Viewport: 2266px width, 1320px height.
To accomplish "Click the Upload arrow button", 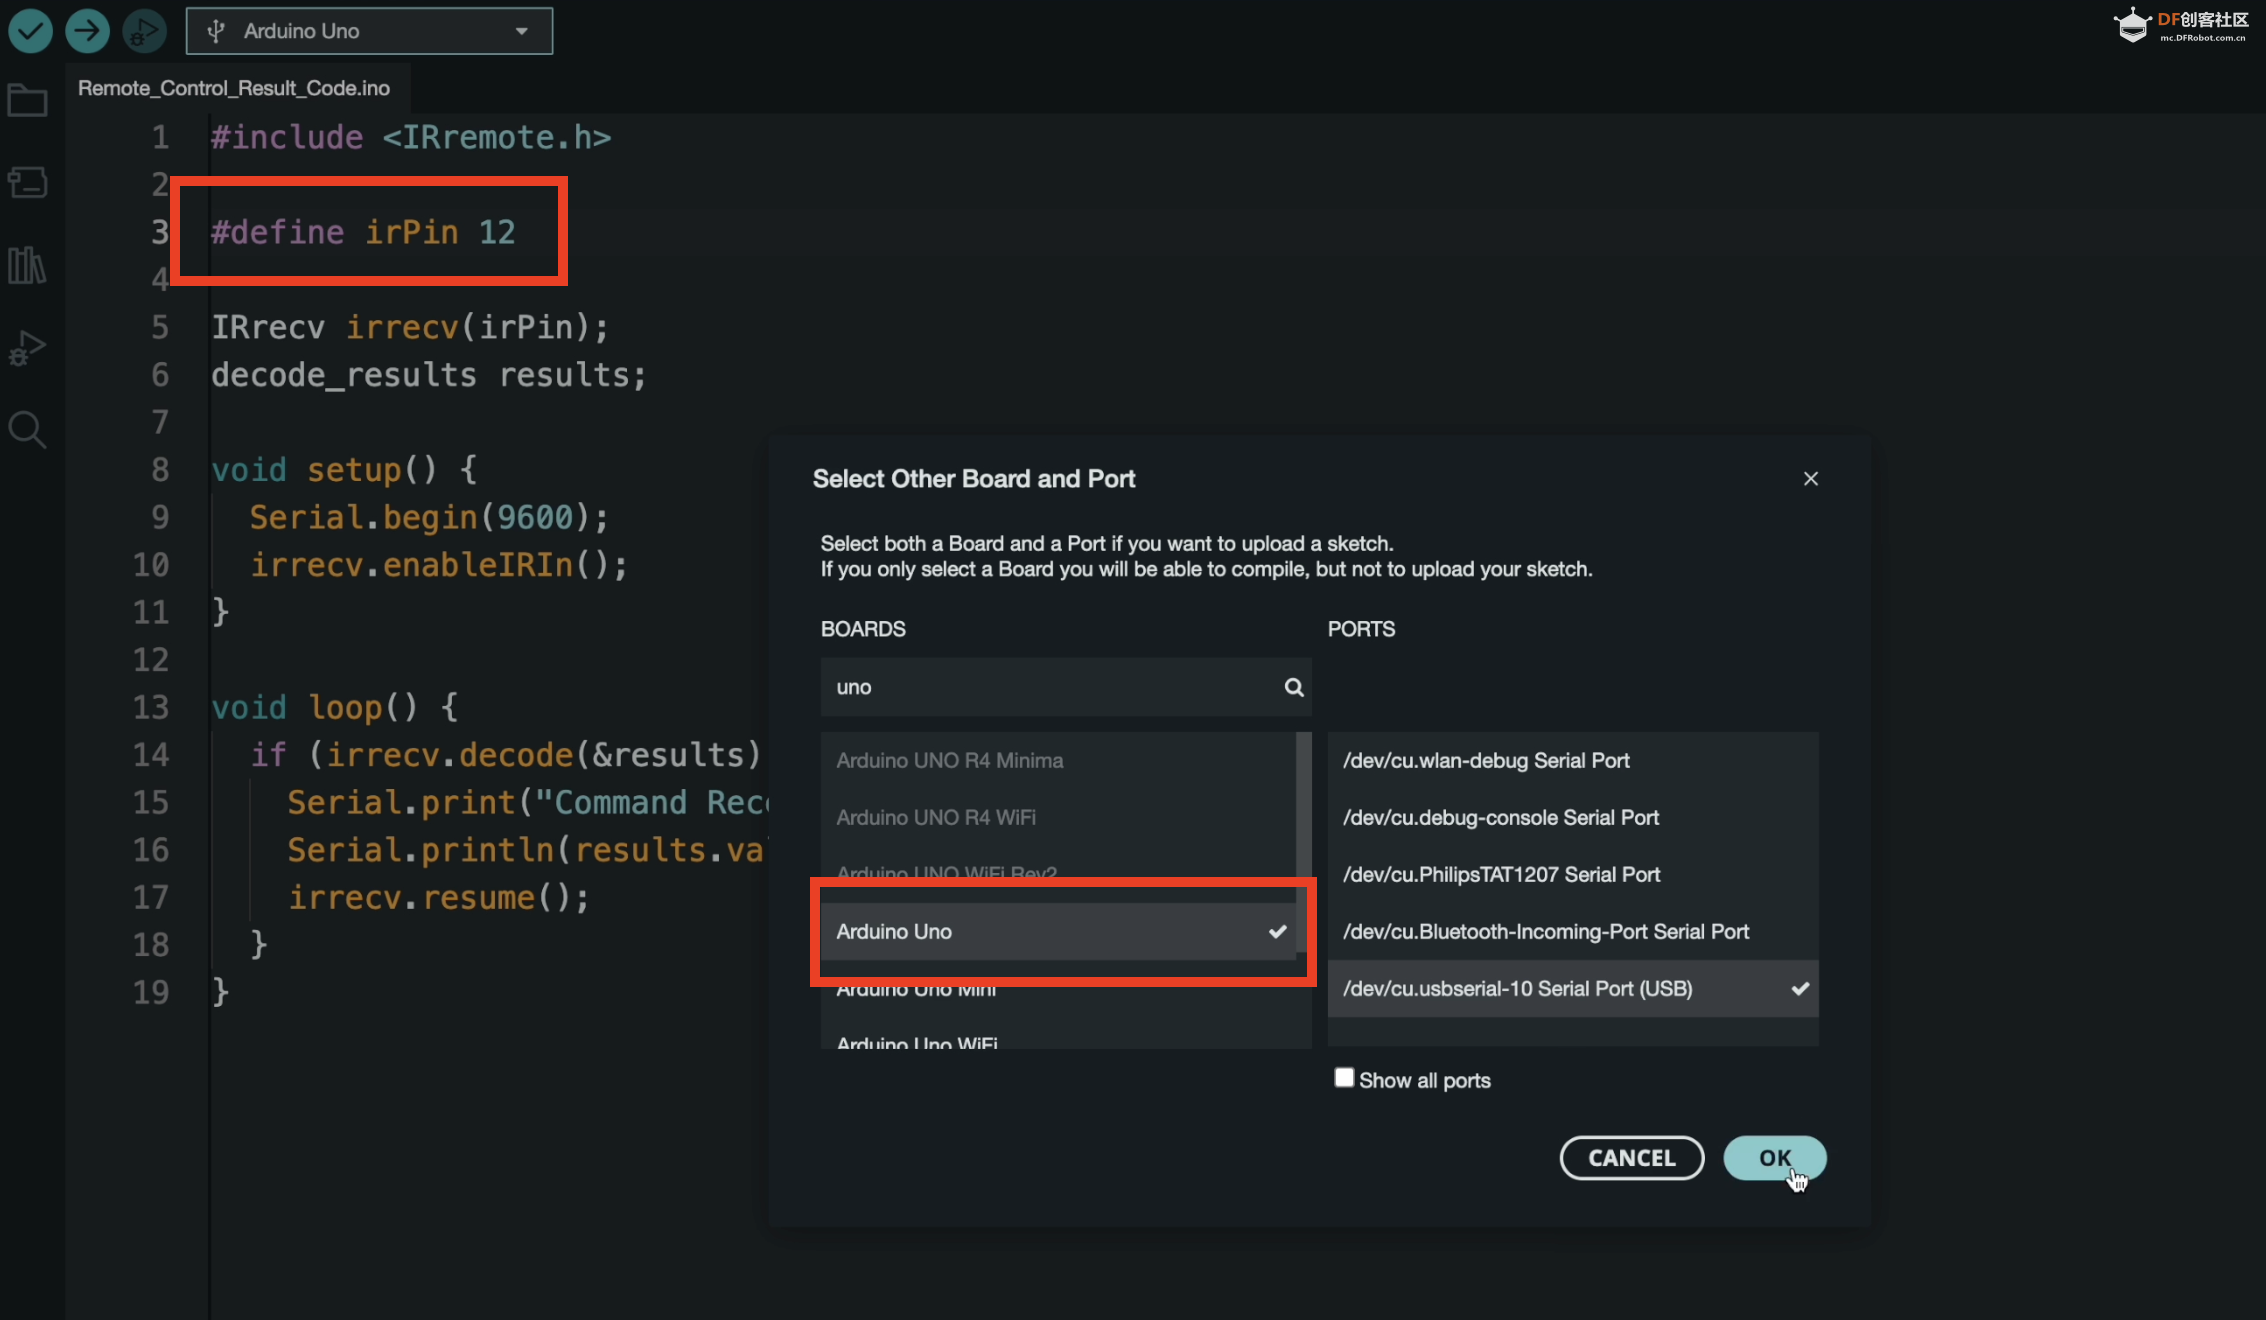I will click(x=88, y=31).
